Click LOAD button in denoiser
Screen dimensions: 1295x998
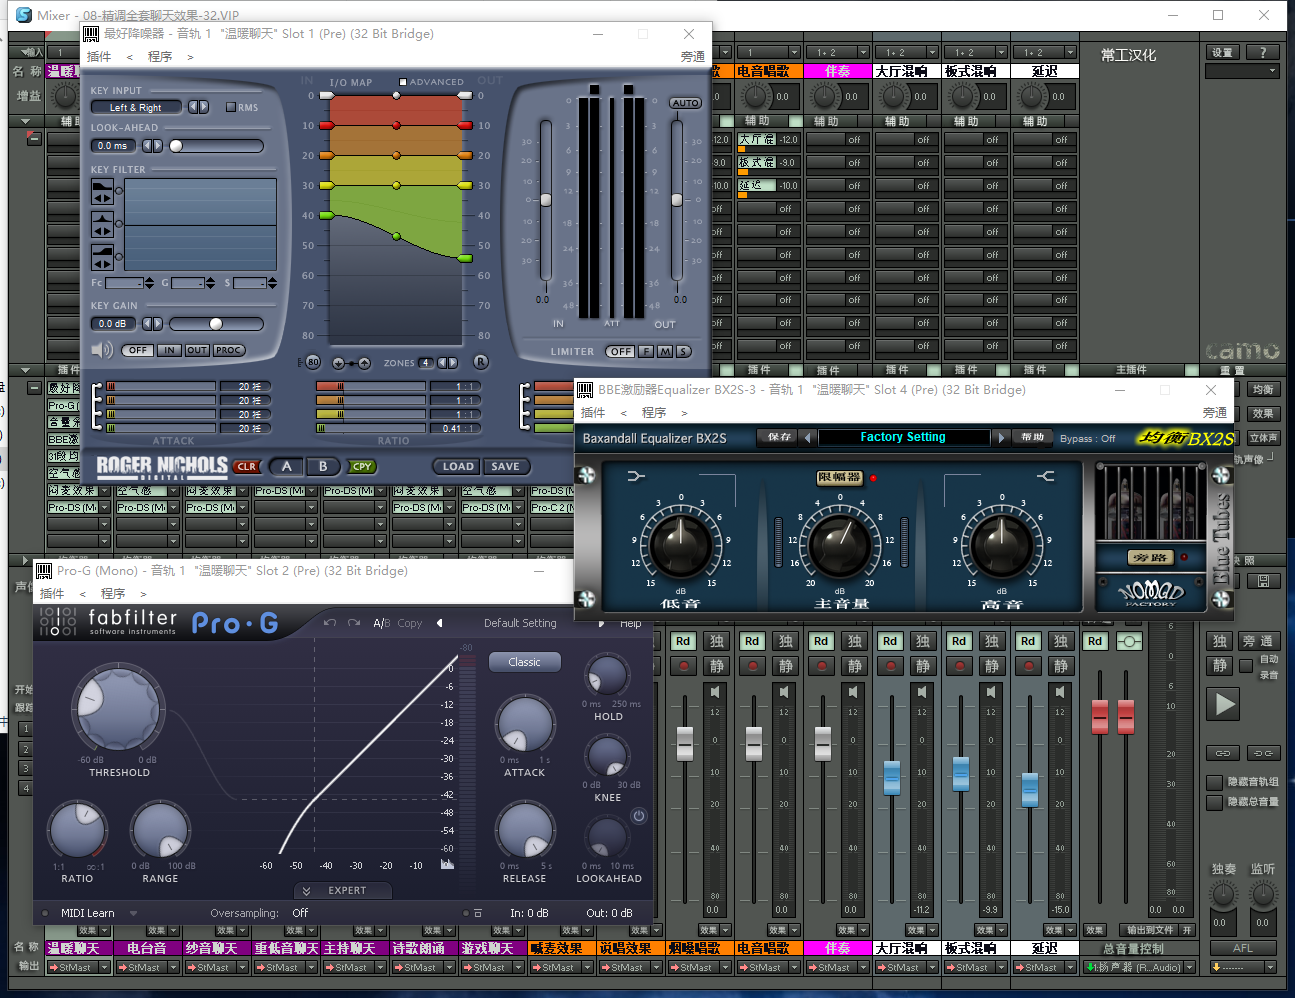458,466
